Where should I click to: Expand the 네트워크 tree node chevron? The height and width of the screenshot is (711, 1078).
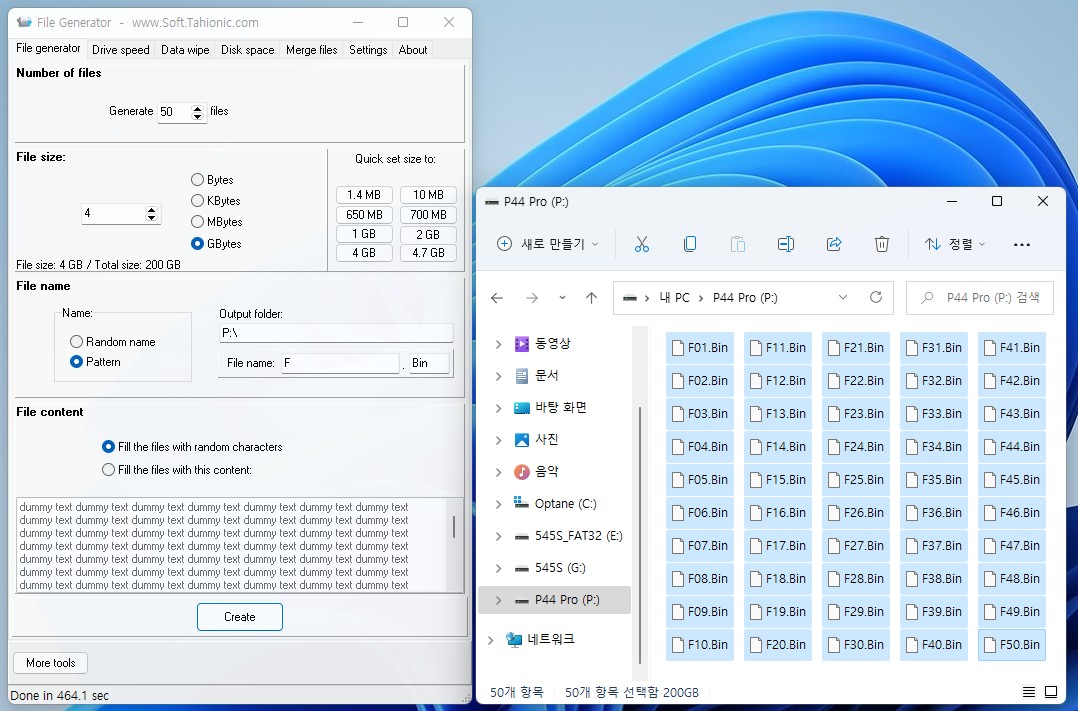tap(490, 640)
